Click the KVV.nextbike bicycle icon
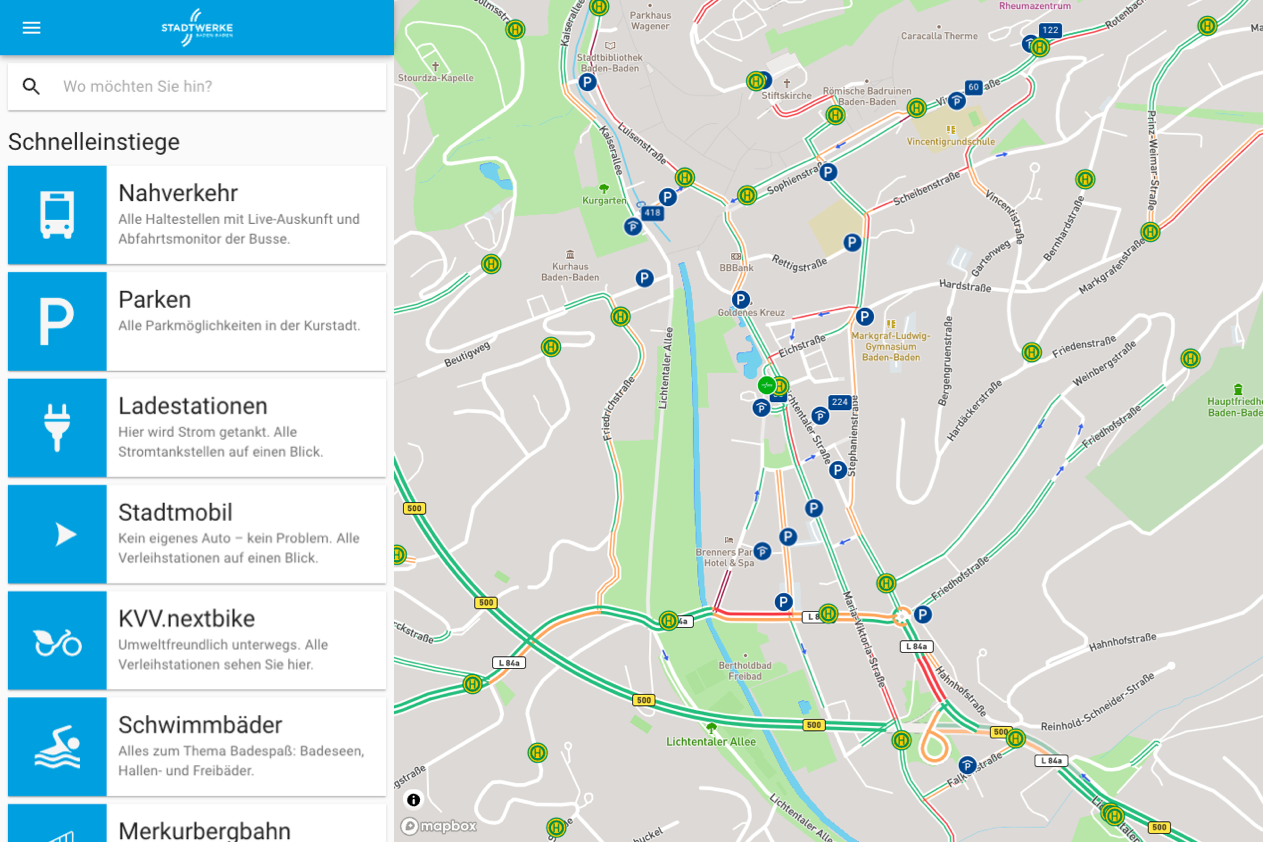This screenshot has height=842, width=1263. click(57, 641)
